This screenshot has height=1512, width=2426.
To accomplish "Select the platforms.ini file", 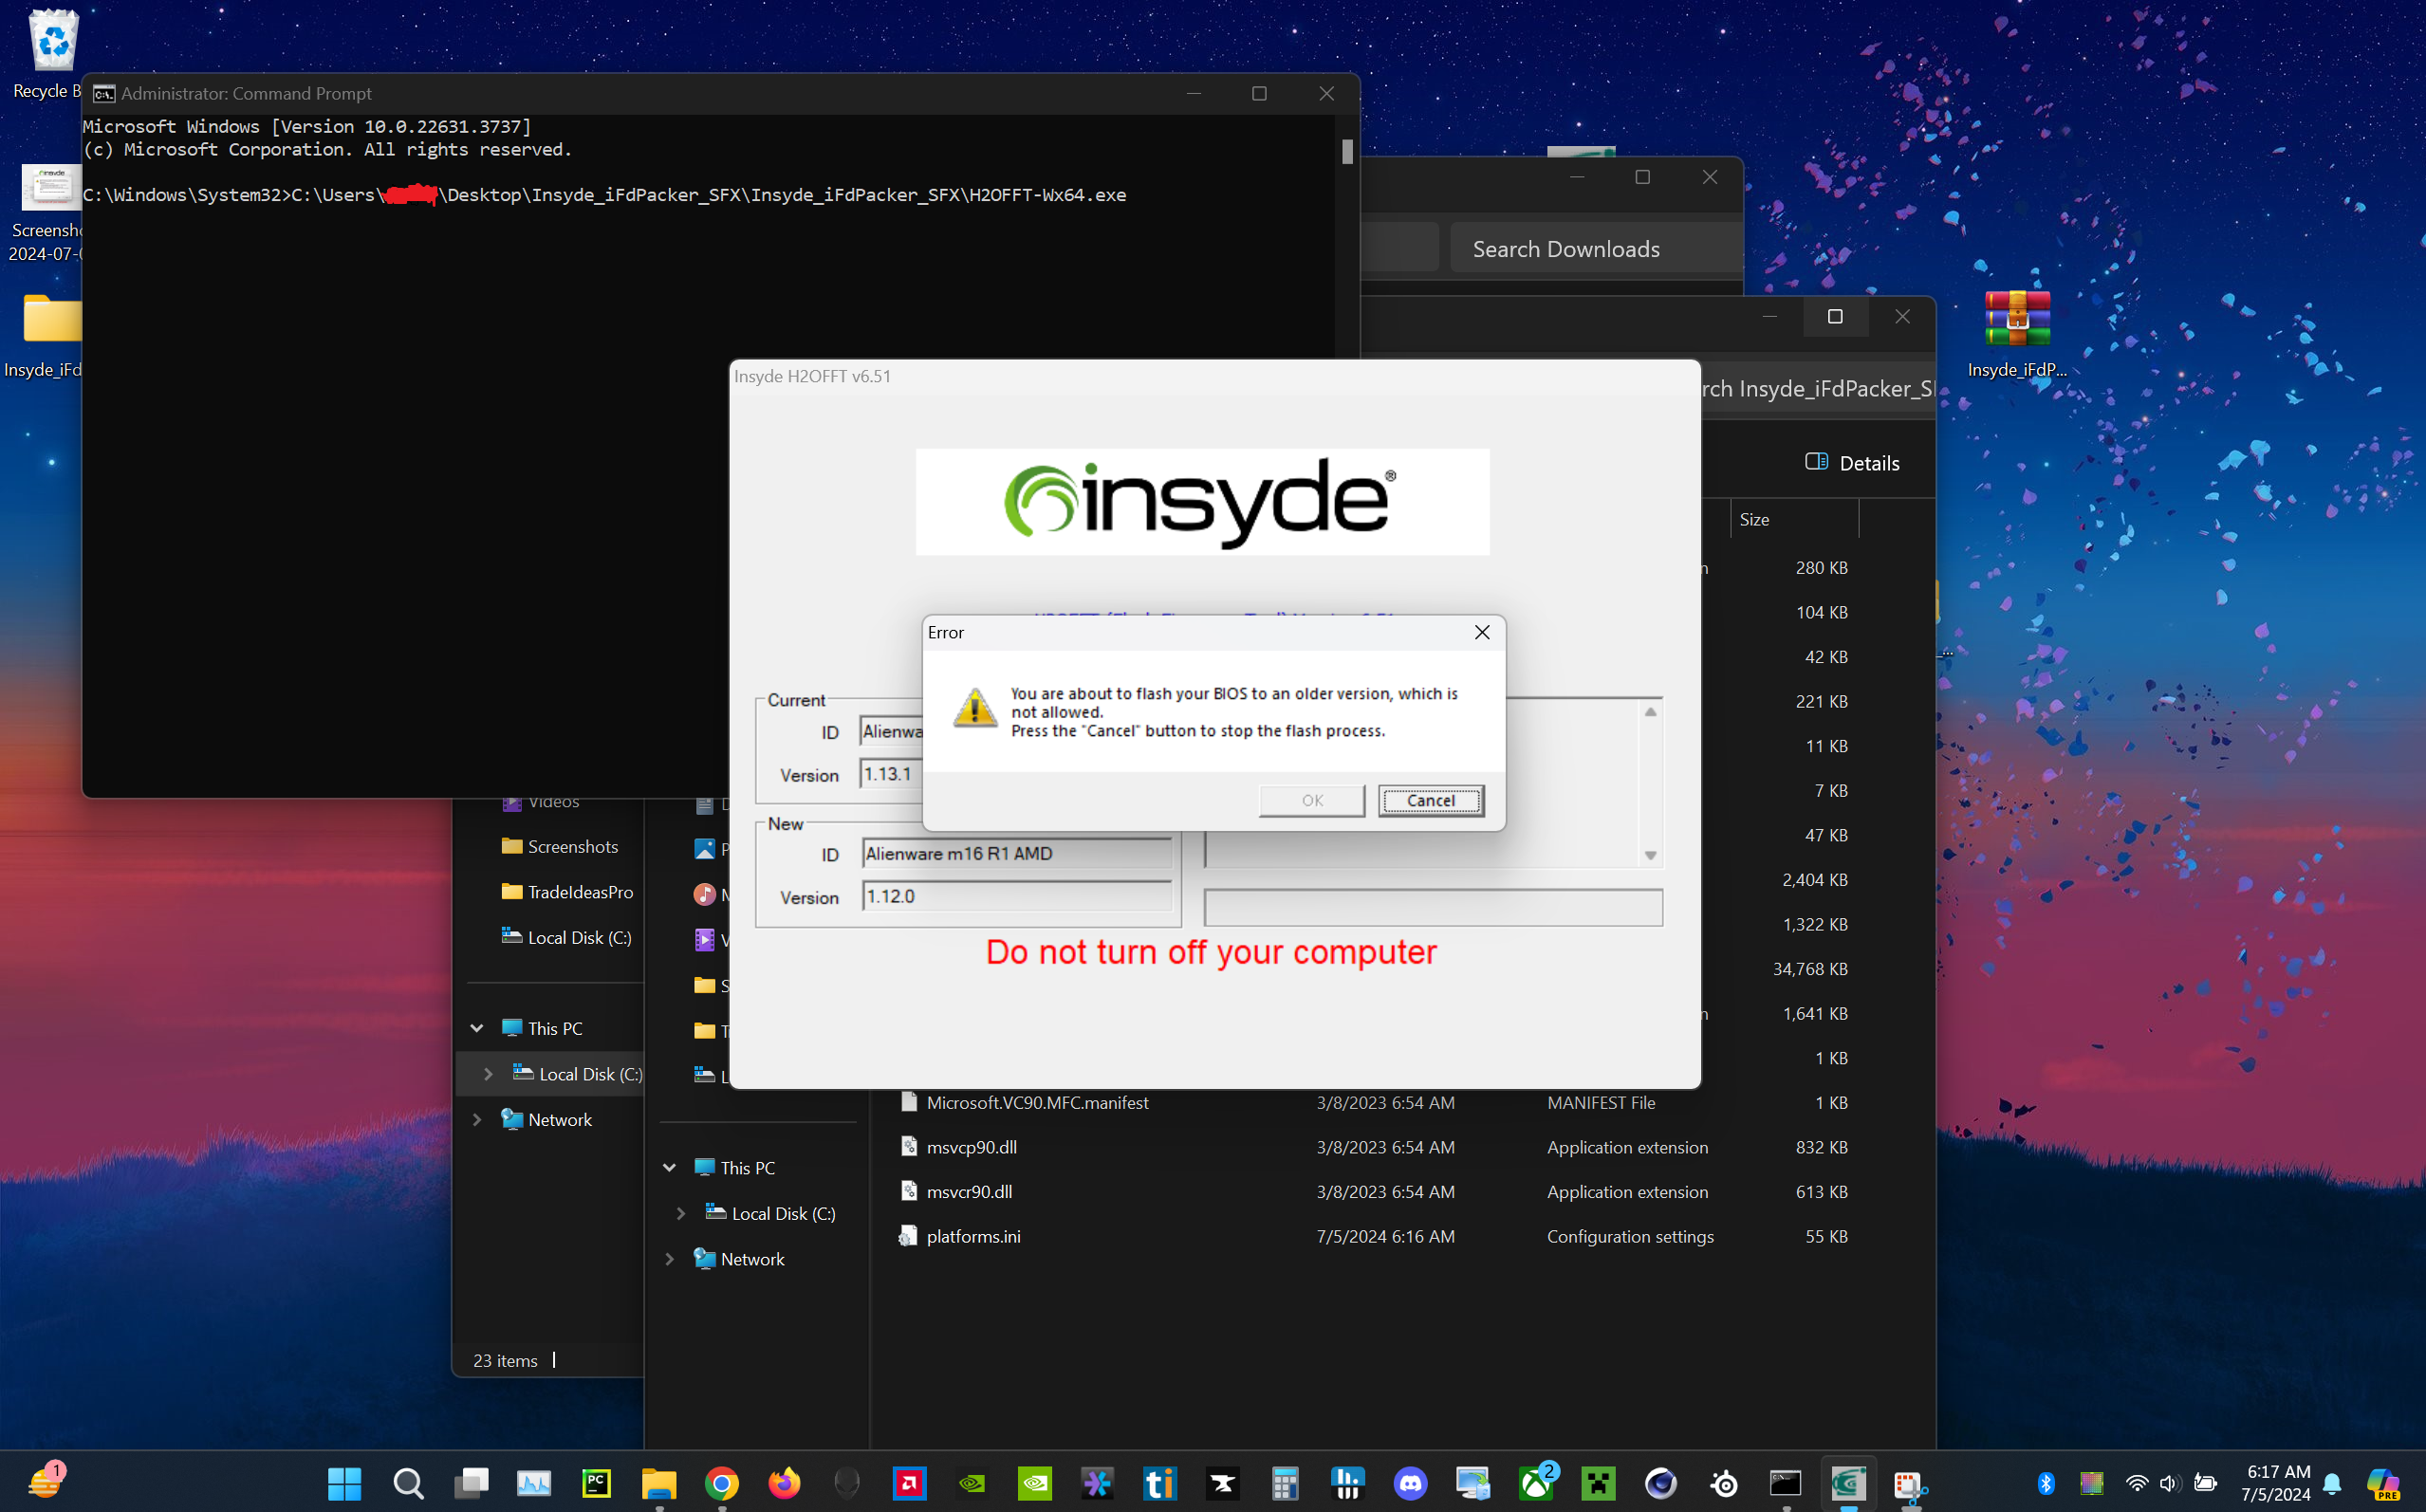I will click(x=973, y=1236).
